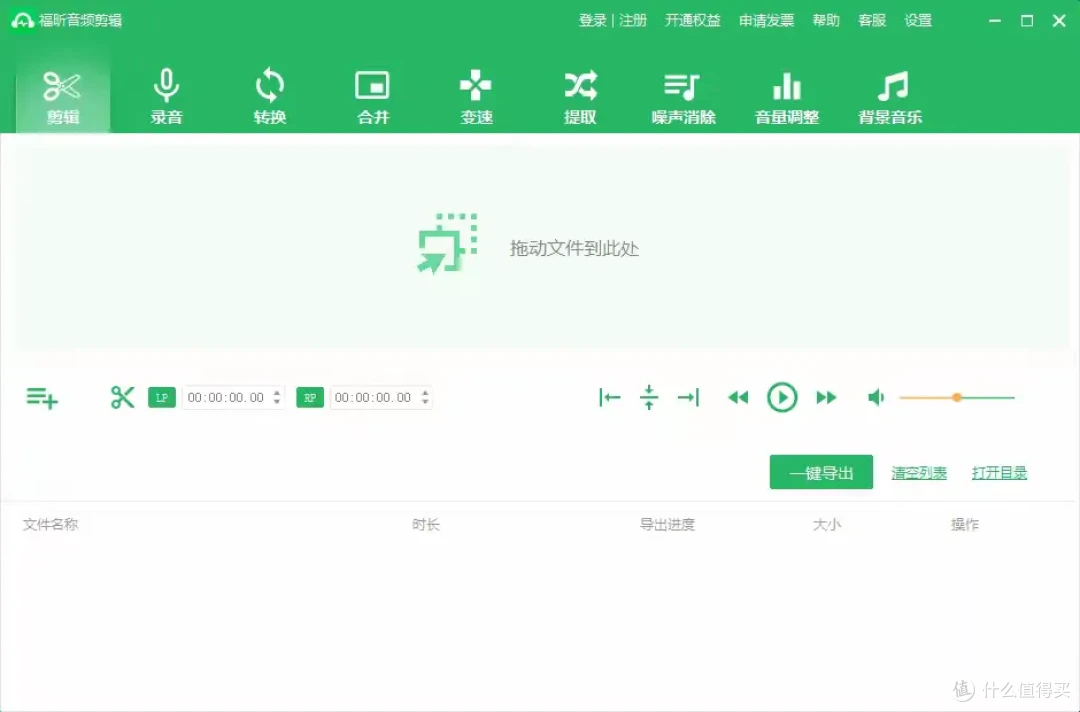Minimize the window
The image size is (1080, 712).
pos(995,21)
